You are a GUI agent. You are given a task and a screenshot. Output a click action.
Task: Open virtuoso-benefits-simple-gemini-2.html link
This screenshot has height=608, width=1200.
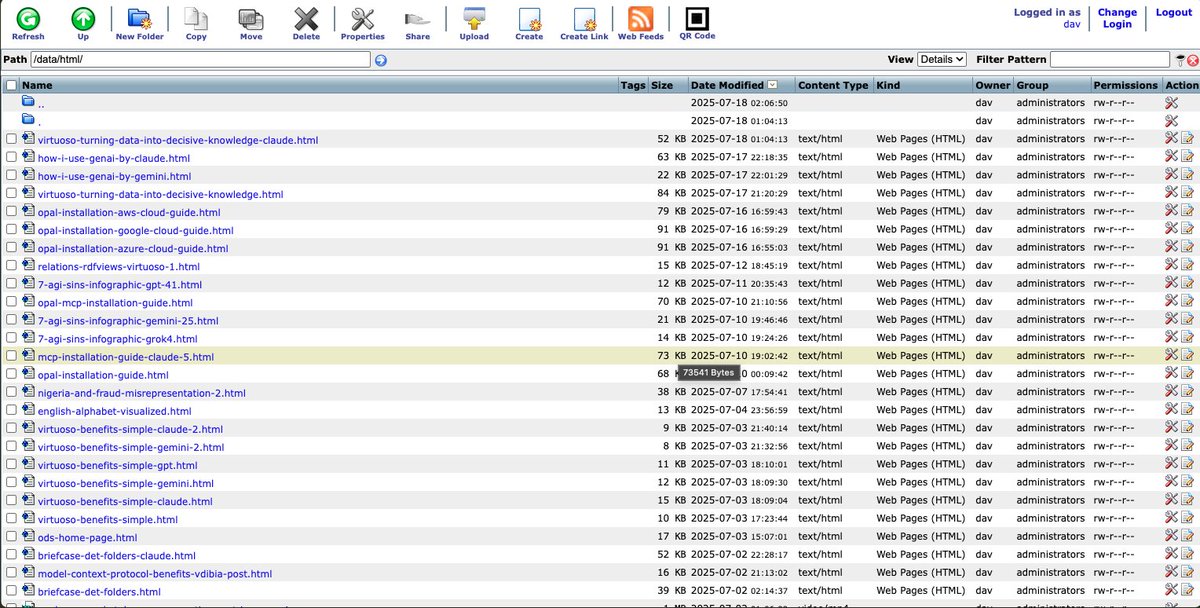131,447
